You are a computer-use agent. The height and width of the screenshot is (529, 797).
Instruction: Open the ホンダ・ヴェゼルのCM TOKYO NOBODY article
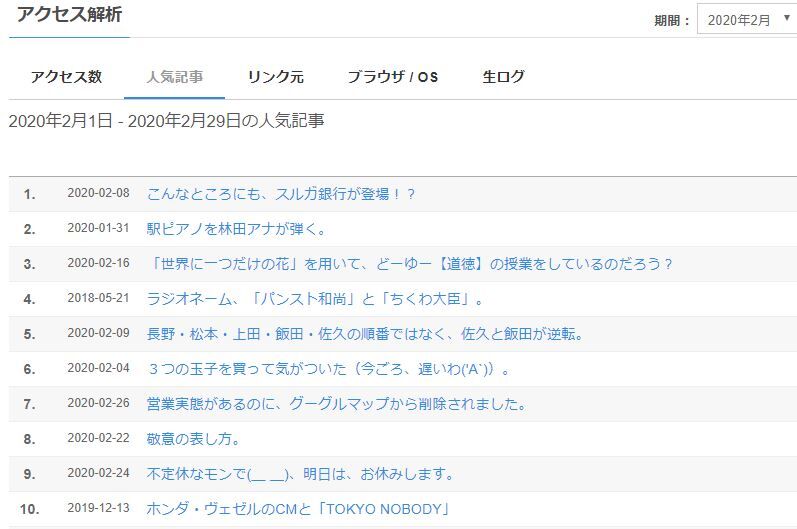pyautogui.click(x=298, y=509)
